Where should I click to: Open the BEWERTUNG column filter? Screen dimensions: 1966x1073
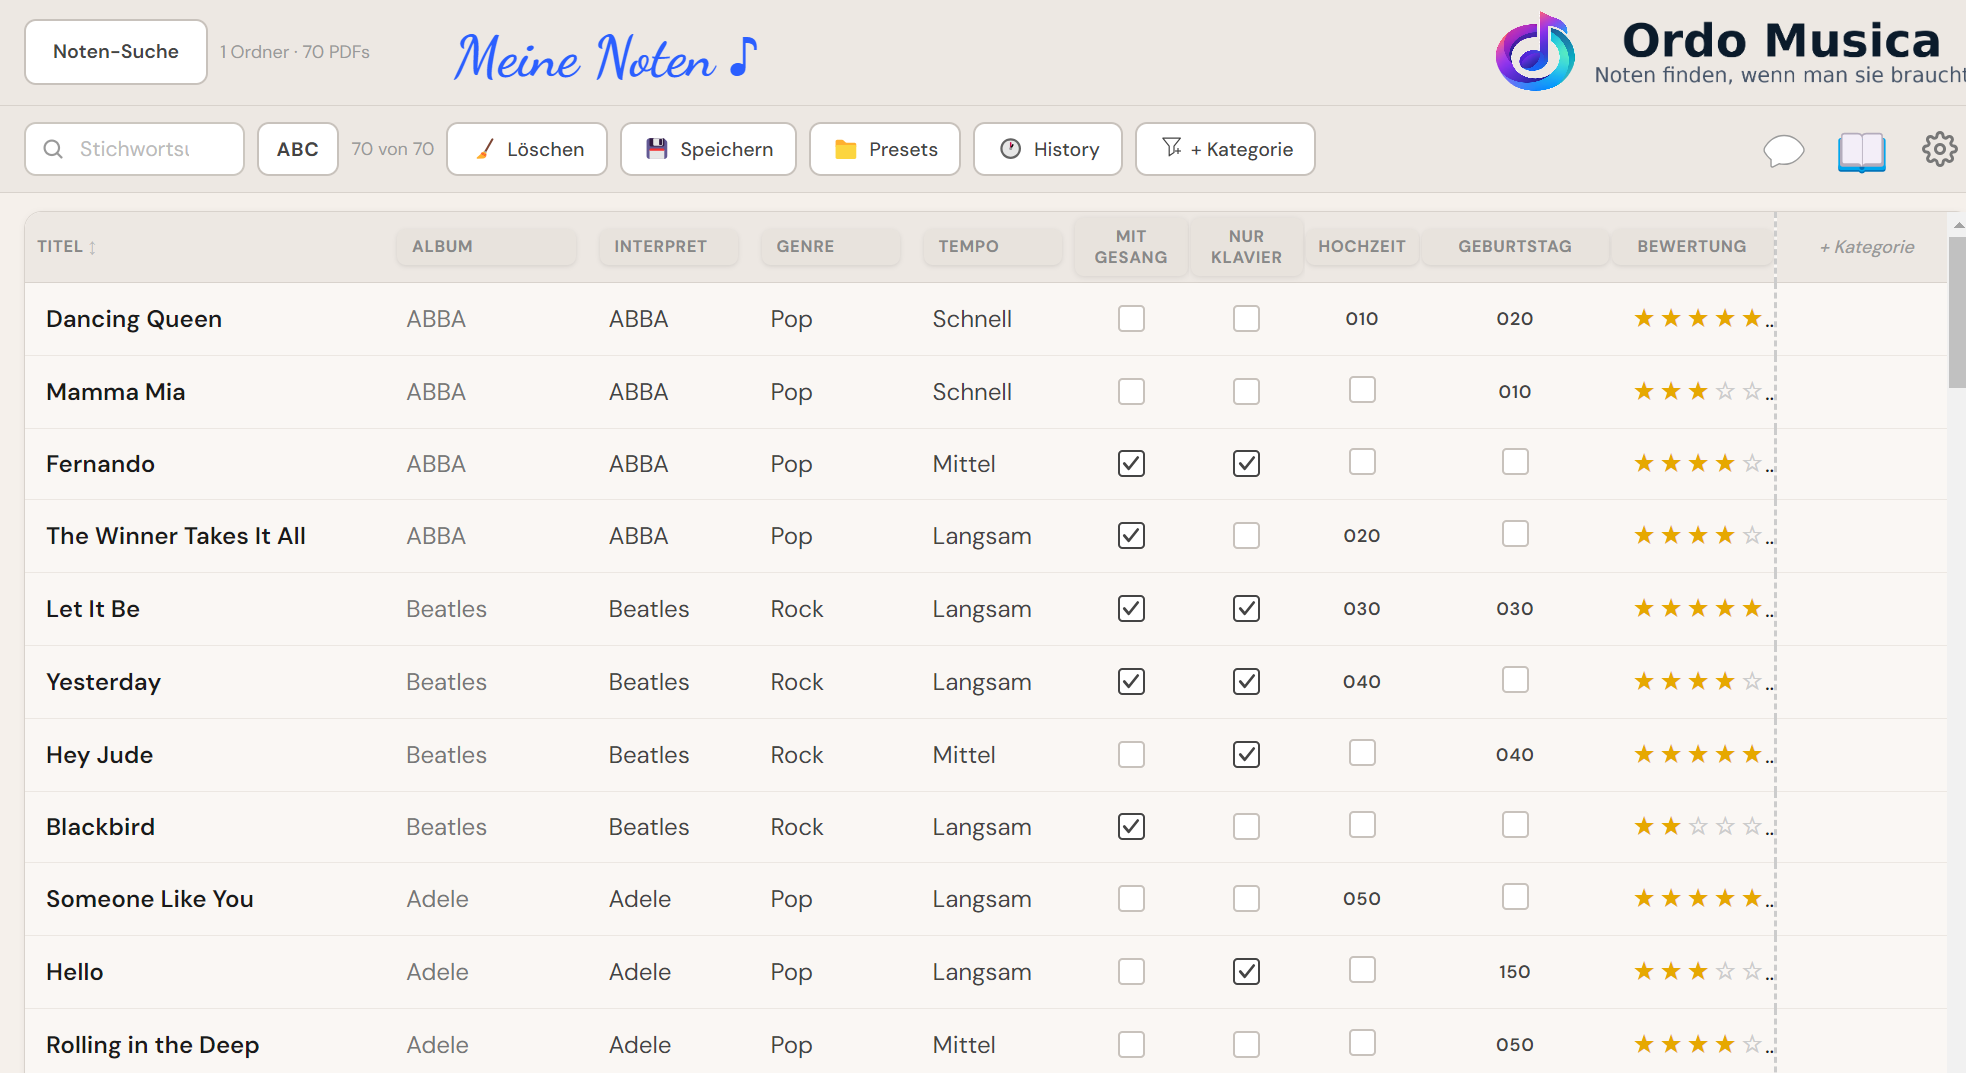tap(1692, 246)
